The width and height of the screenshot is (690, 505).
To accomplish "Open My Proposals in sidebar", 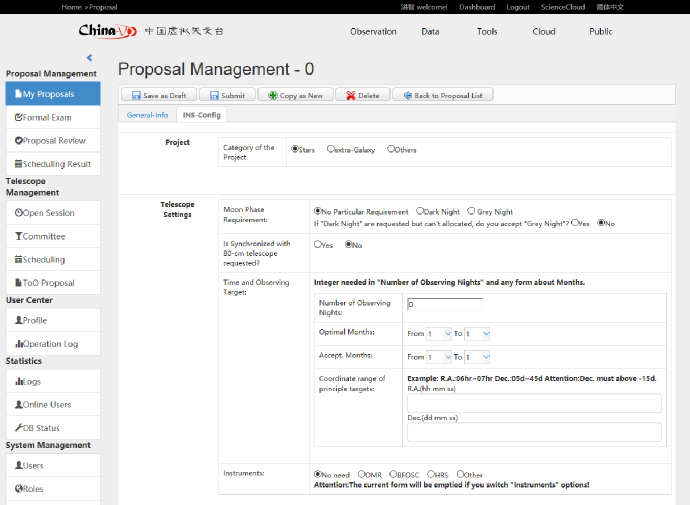I will (x=52, y=94).
